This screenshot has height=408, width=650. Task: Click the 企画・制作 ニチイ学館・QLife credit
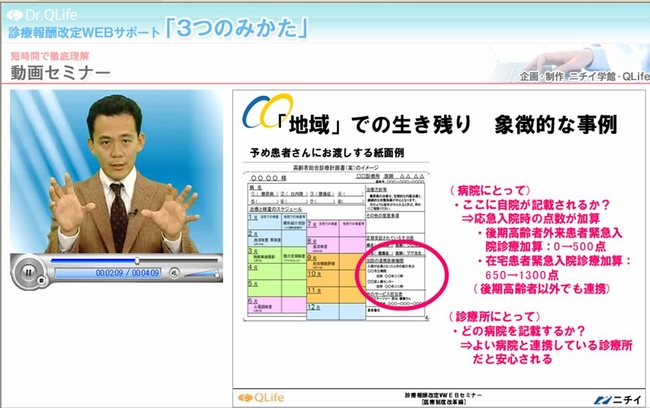coord(579,75)
